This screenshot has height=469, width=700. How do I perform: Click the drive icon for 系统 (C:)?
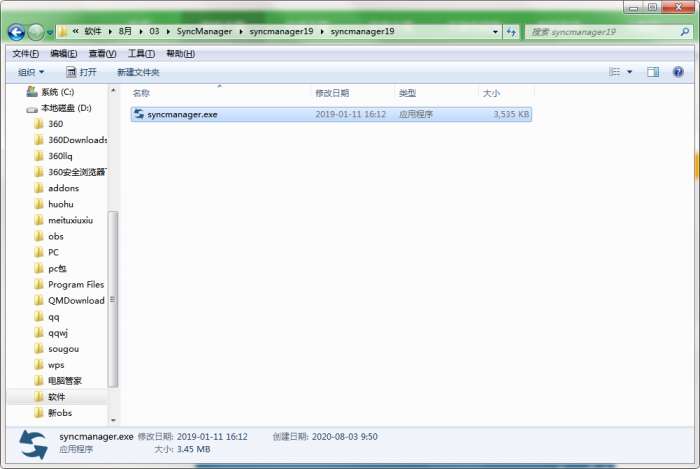[32, 91]
